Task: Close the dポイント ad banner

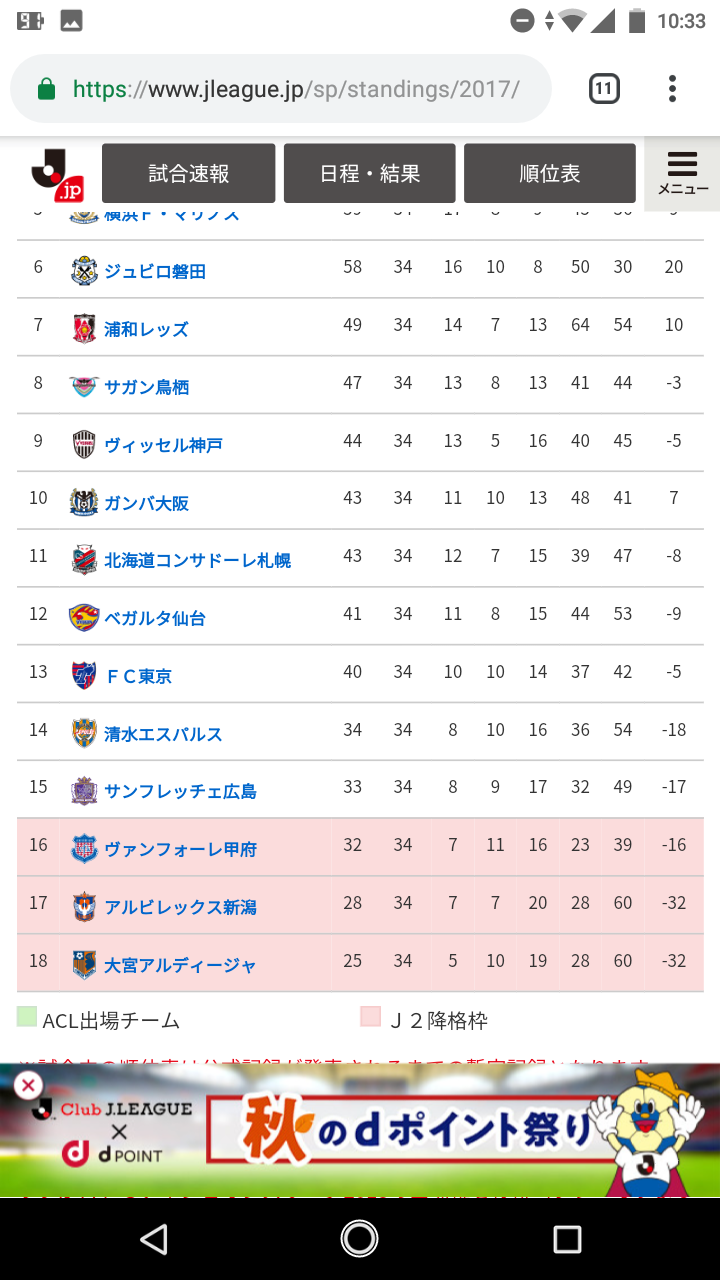Action: pyautogui.click(x=28, y=1085)
